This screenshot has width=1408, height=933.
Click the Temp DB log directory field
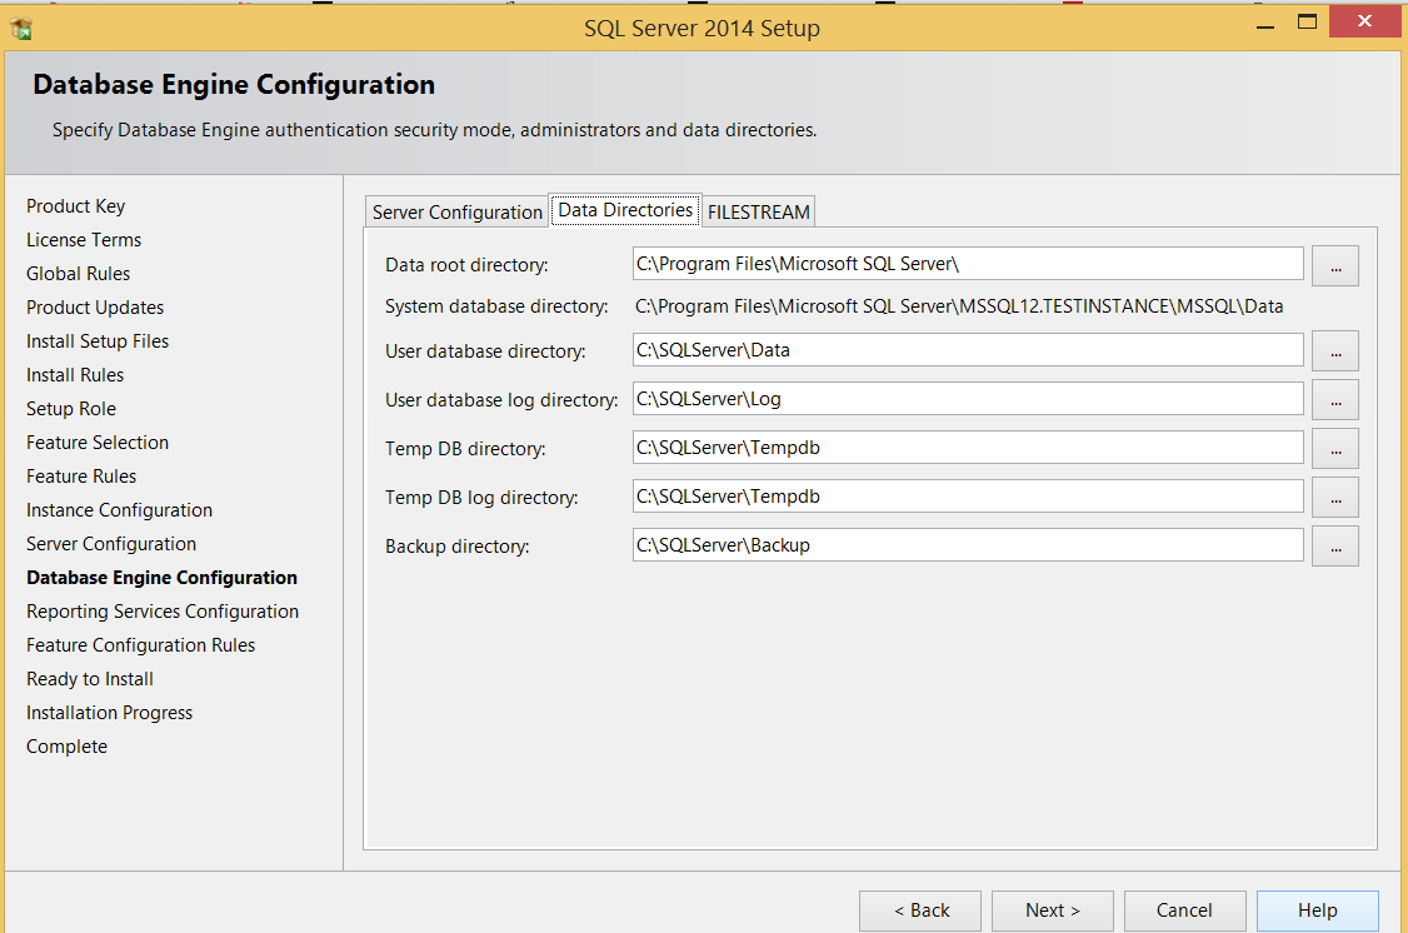[x=968, y=497]
